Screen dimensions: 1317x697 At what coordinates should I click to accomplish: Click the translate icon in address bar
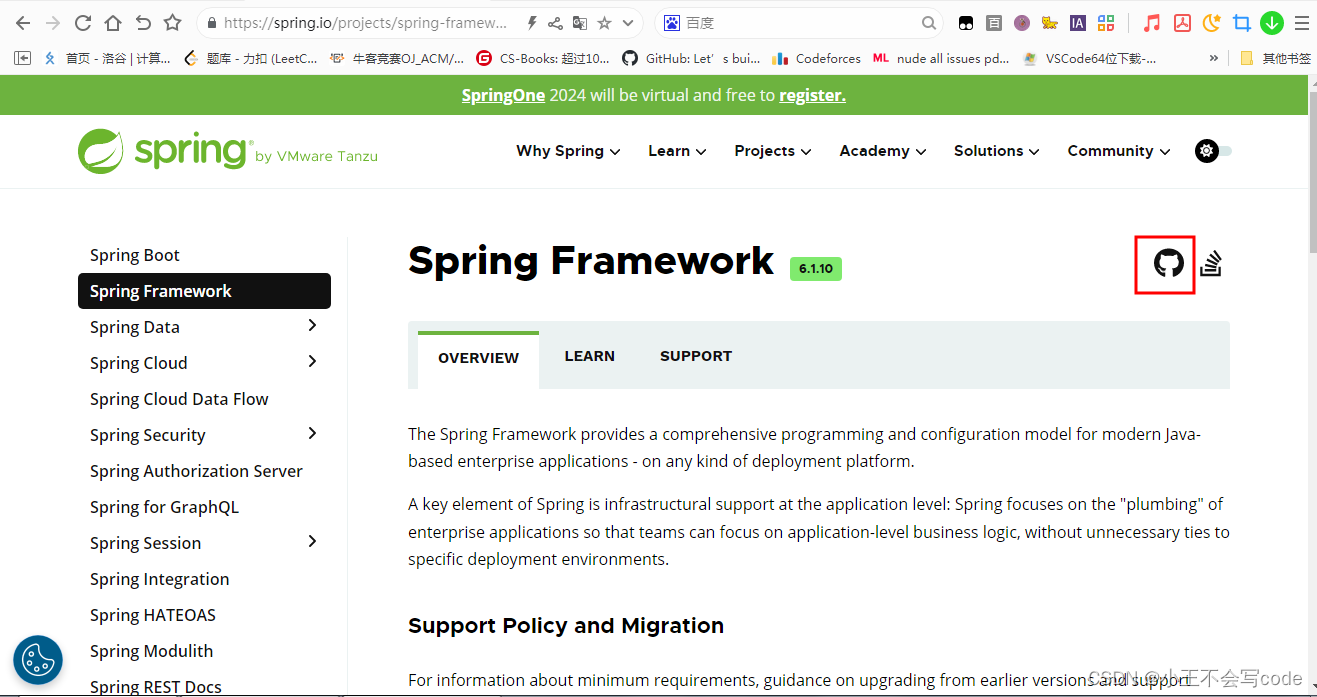click(x=580, y=22)
